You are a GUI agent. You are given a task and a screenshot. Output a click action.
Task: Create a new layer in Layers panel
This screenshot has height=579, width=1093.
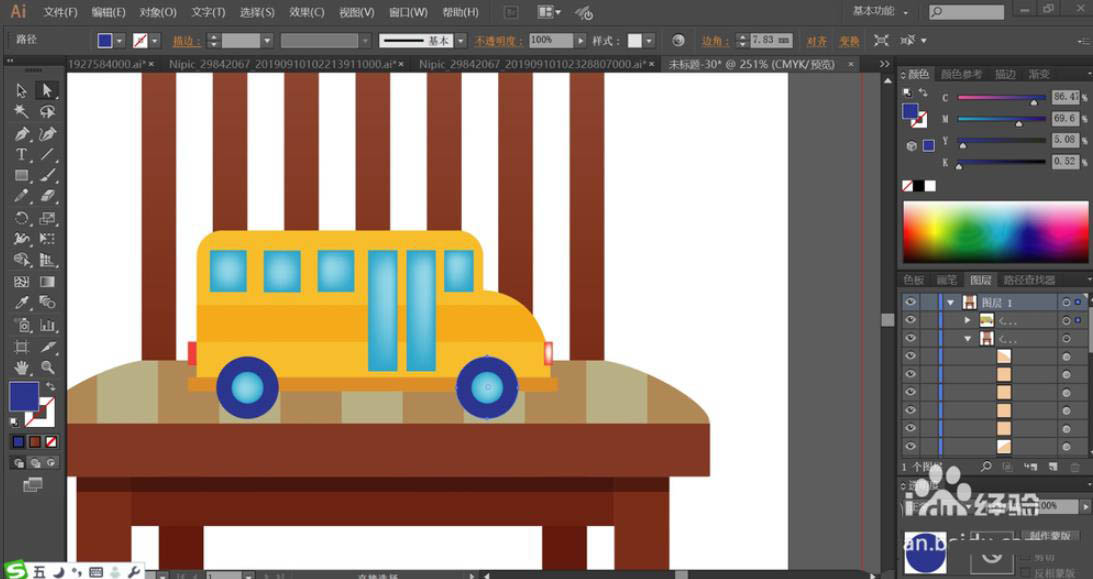(1053, 467)
